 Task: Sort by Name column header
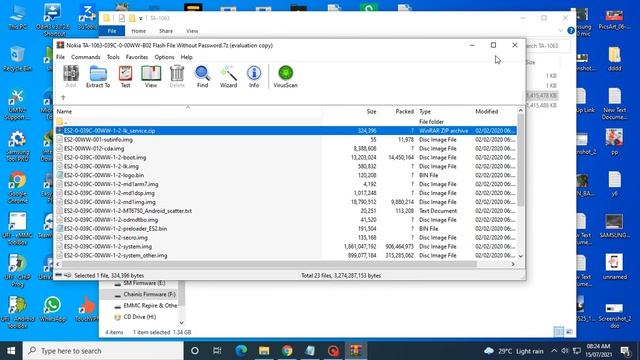pyautogui.click(x=188, y=111)
